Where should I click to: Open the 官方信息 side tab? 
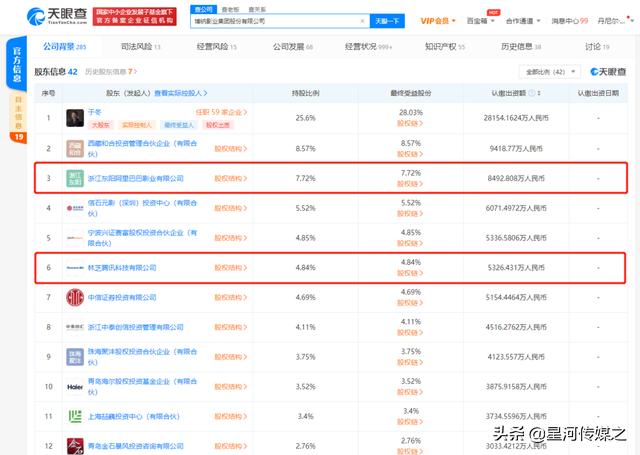click(x=17, y=63)
